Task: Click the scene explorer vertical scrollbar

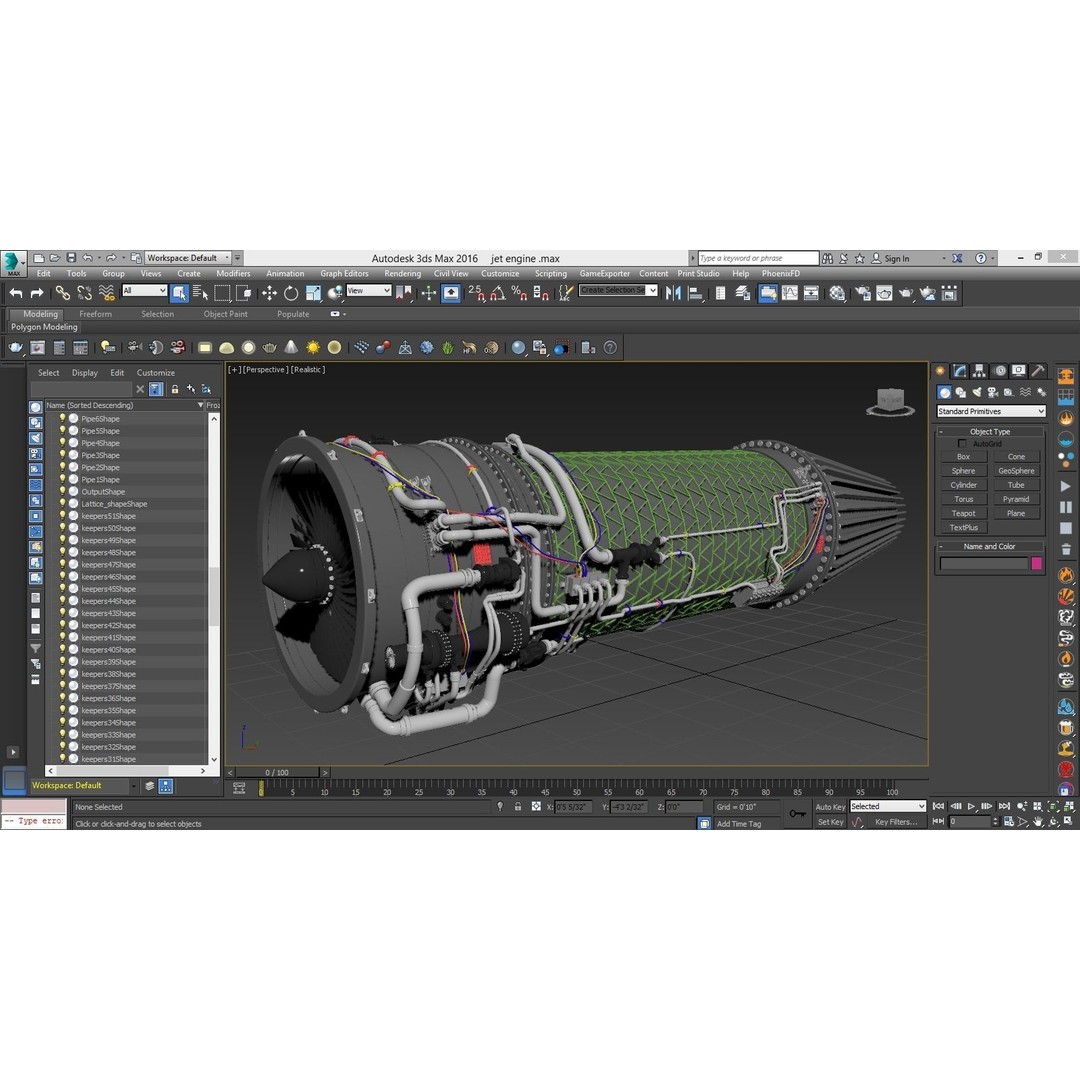Action: pos(214,589)
